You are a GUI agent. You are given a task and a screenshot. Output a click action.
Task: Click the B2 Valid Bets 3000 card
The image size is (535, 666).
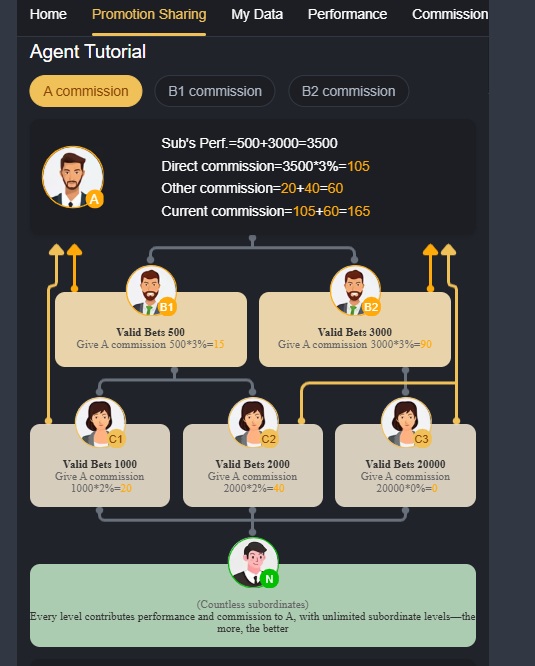(355, 329)
